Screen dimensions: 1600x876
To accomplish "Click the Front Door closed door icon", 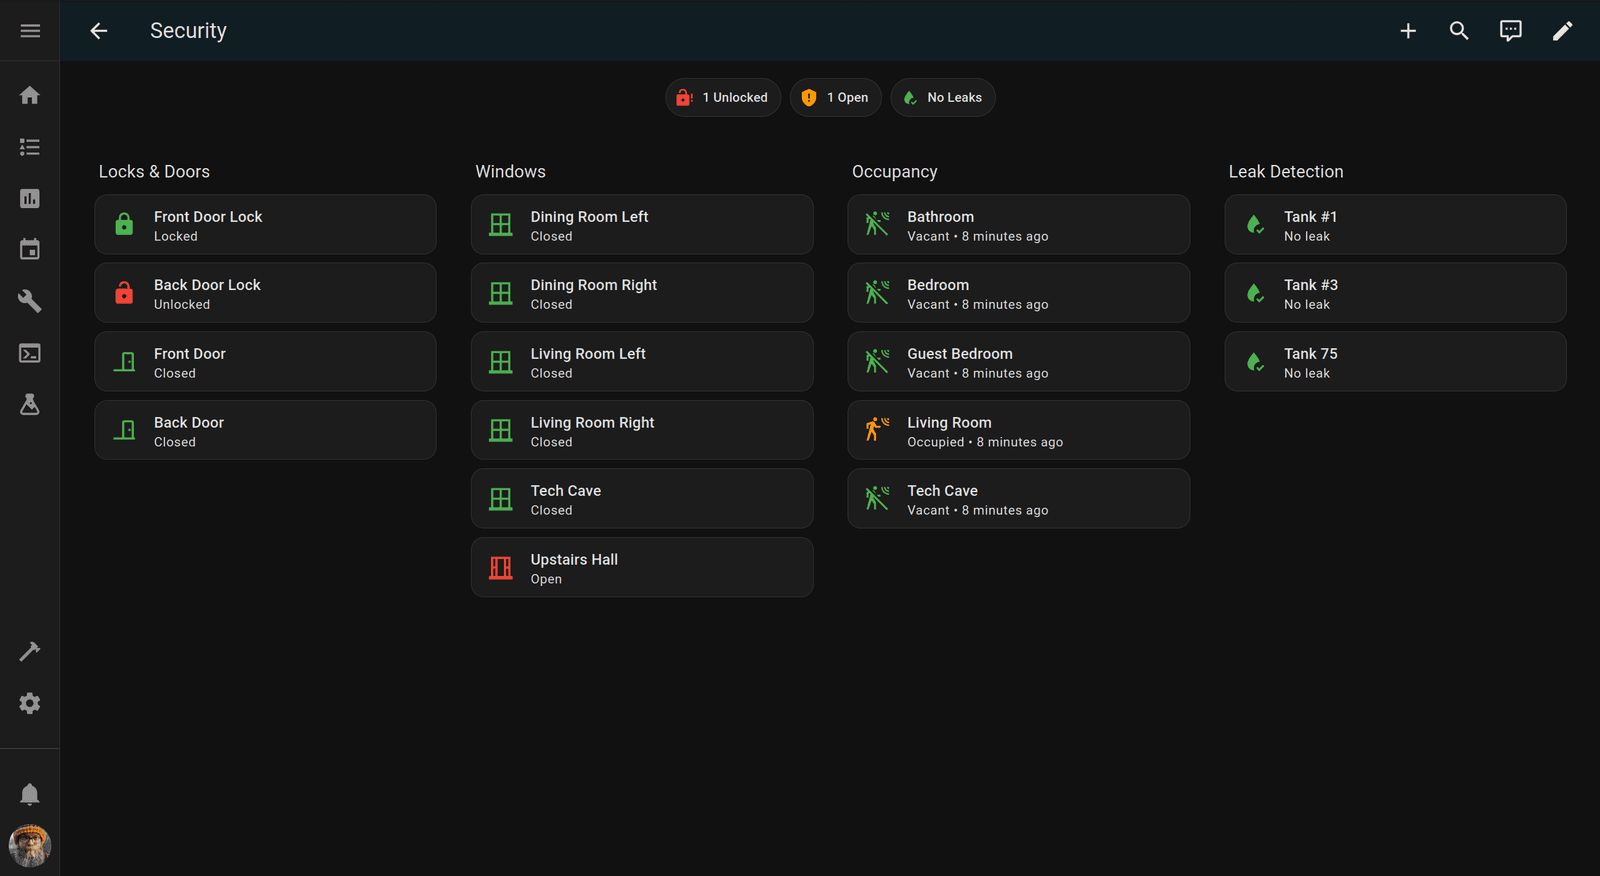I will point(124,362).
